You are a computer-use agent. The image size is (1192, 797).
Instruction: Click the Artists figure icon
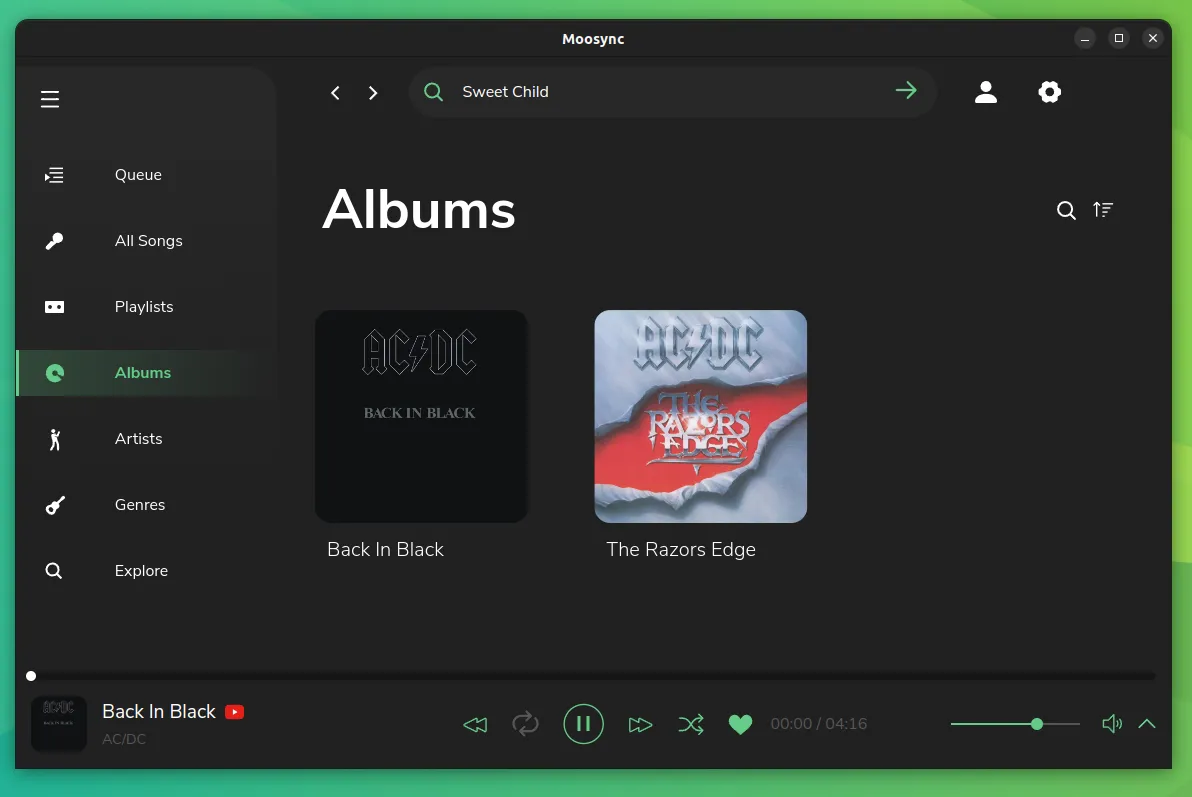tap(54, 440)
